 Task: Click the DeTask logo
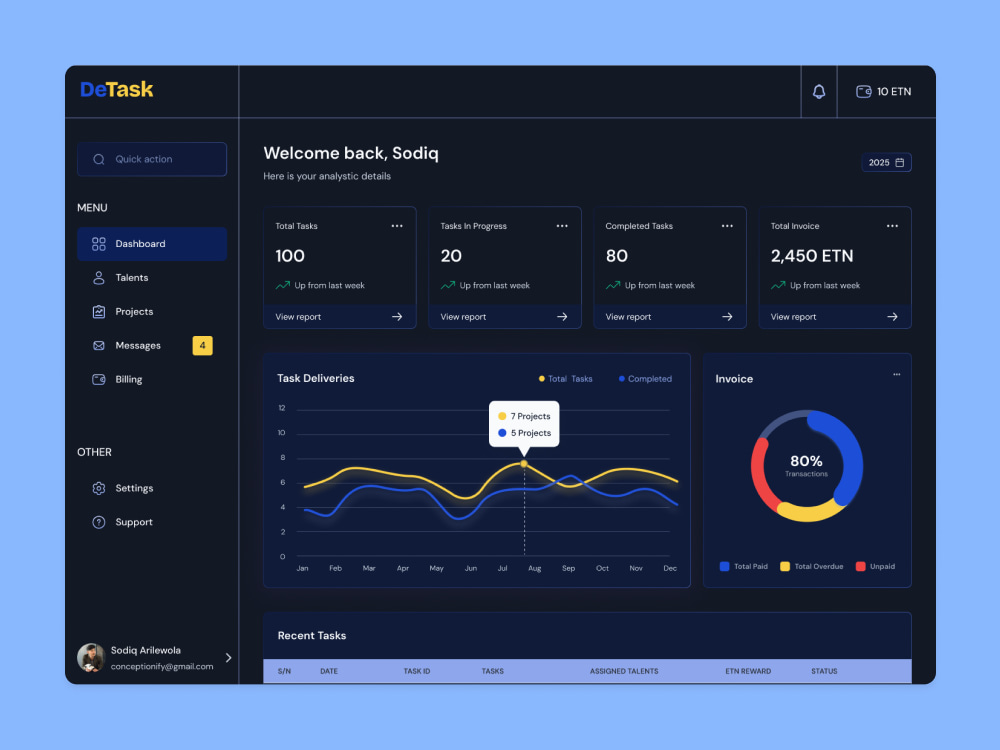117,89
